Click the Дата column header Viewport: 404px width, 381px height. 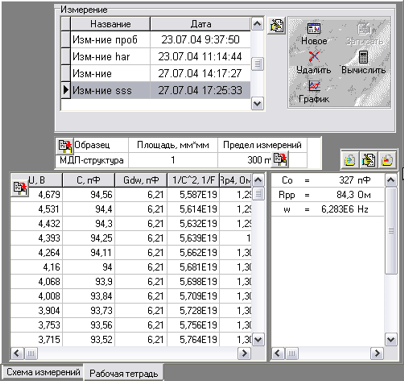(200, 24)
